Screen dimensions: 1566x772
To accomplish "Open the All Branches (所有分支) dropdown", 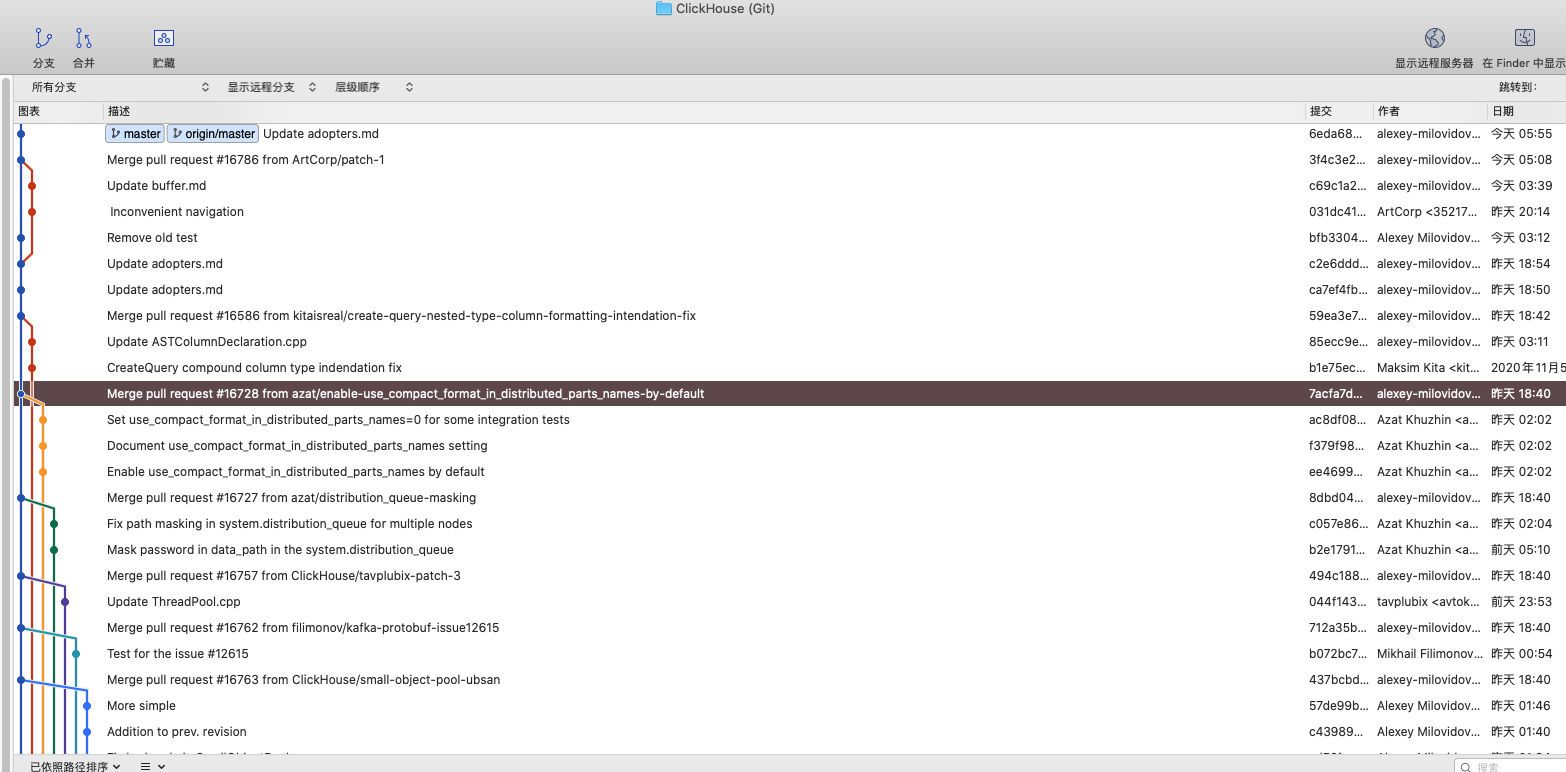I will [120, 87].
